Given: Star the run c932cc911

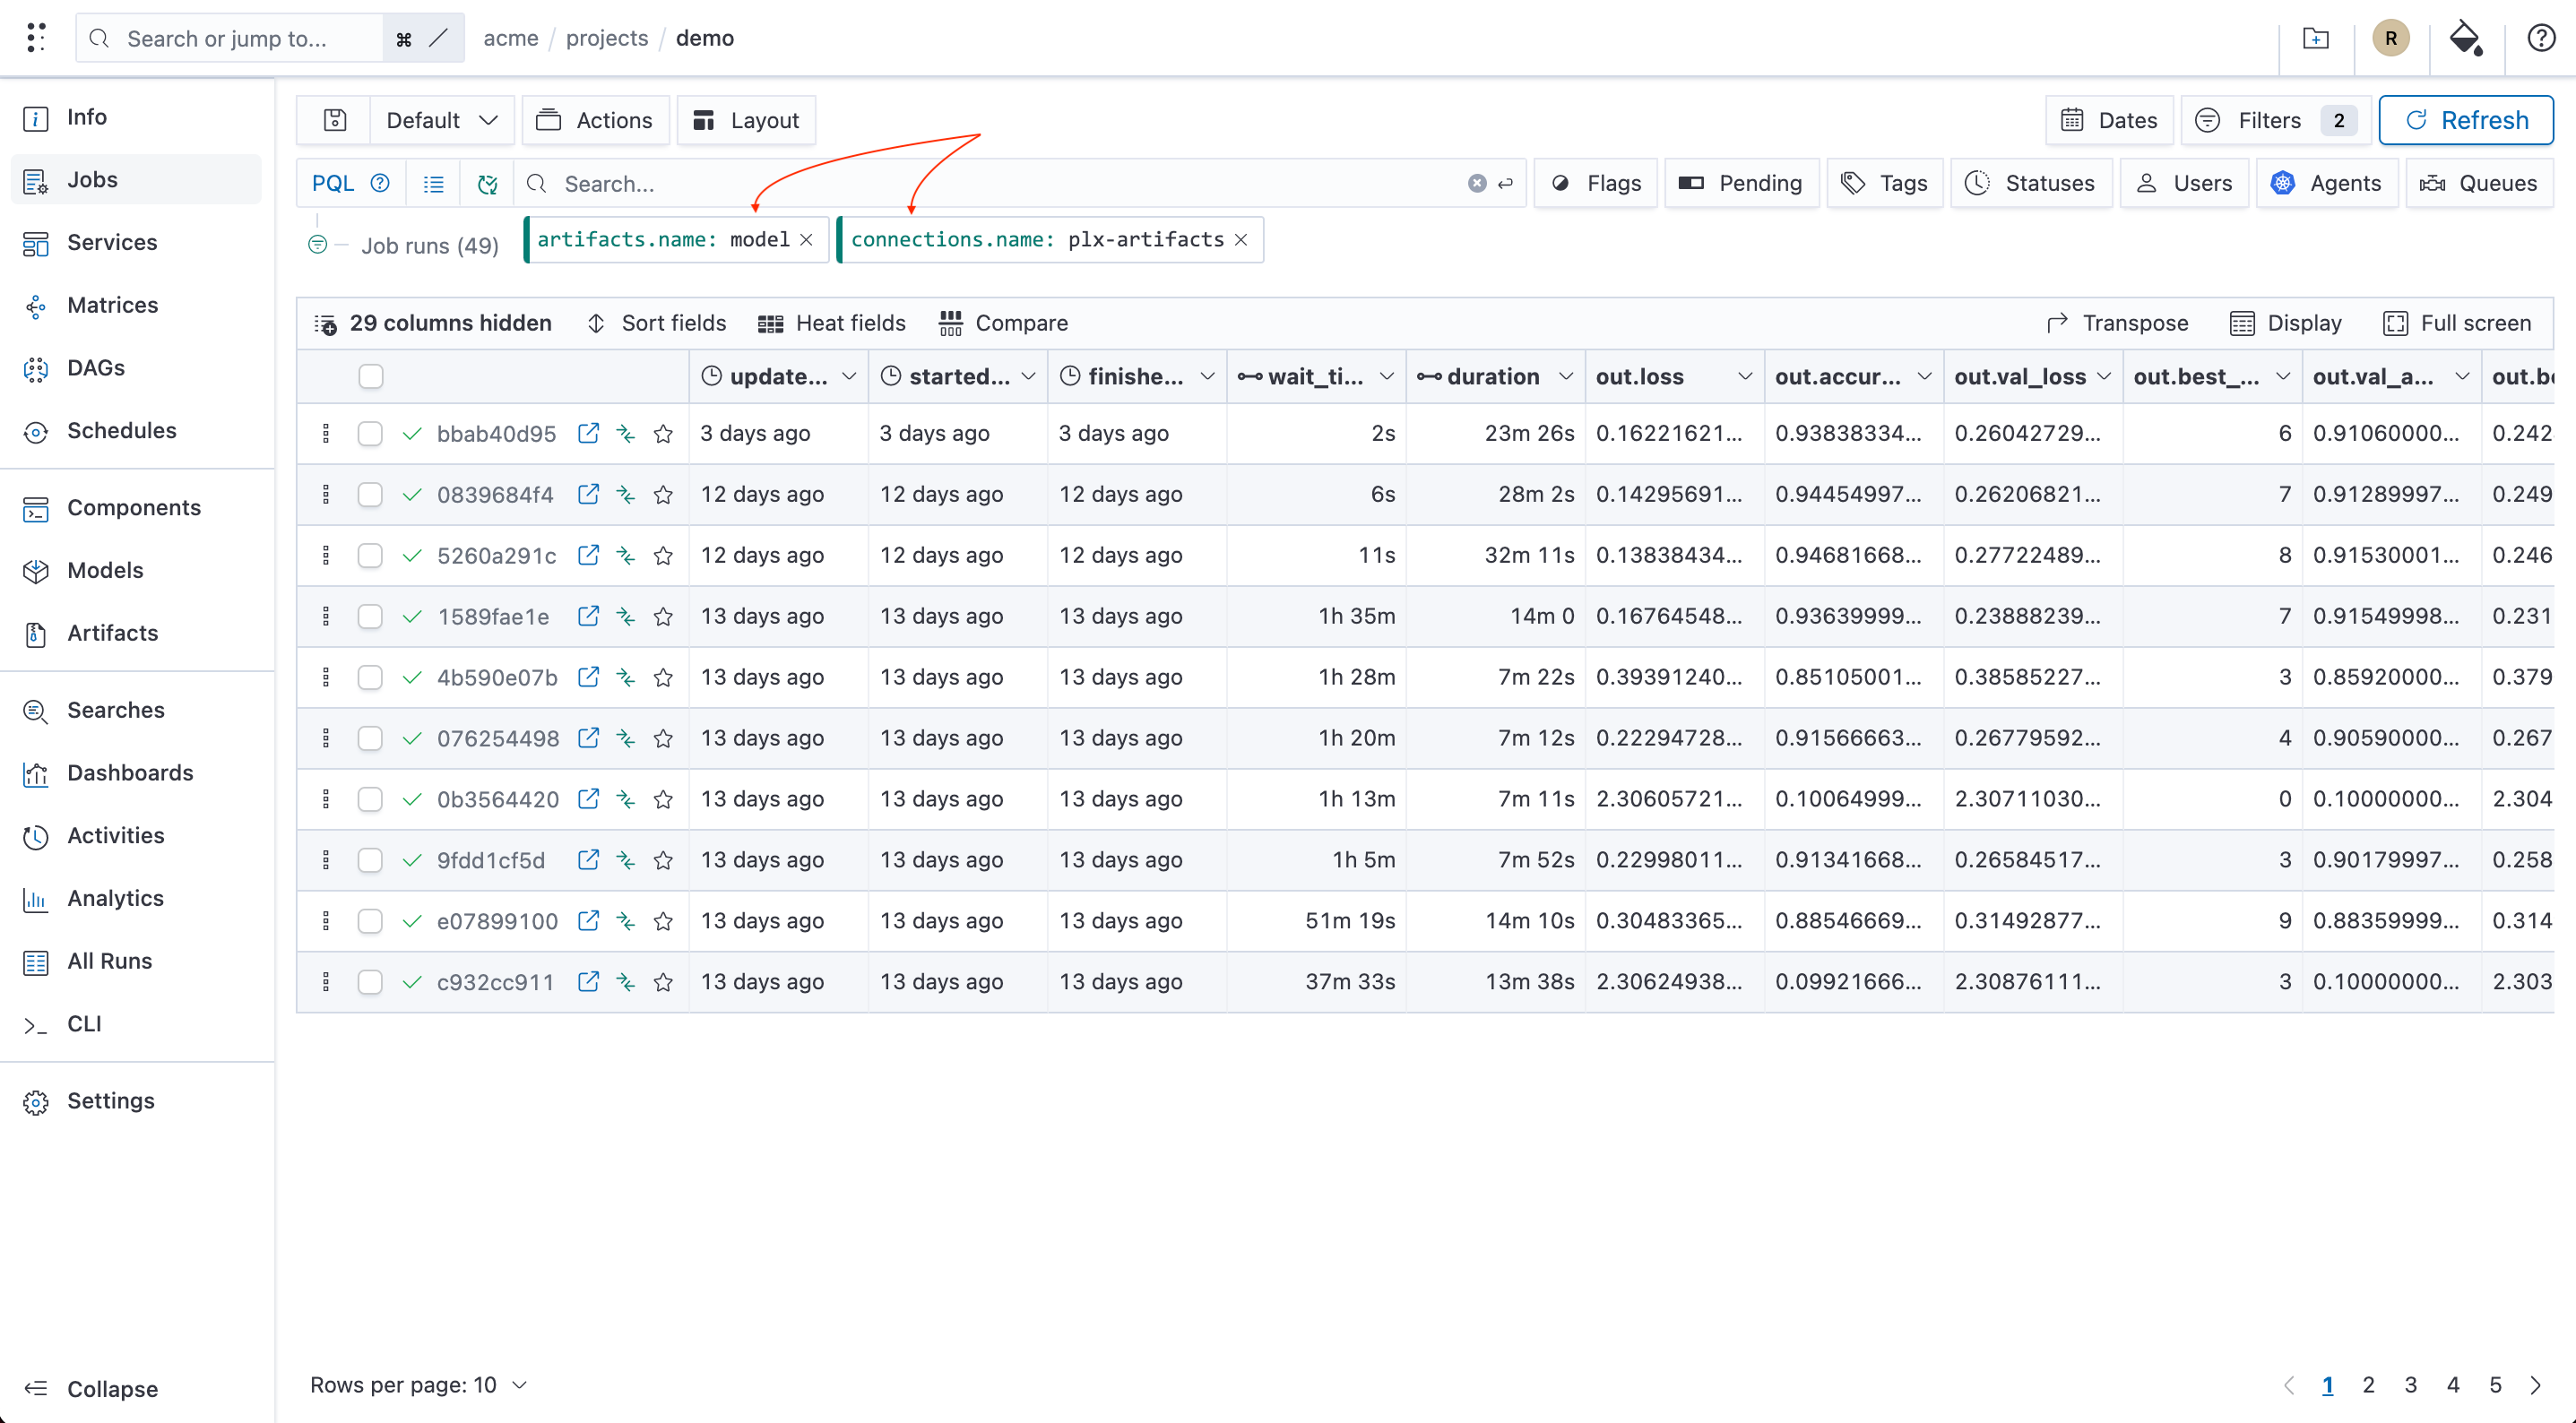Looking at the screenshot, I should 663,982.
